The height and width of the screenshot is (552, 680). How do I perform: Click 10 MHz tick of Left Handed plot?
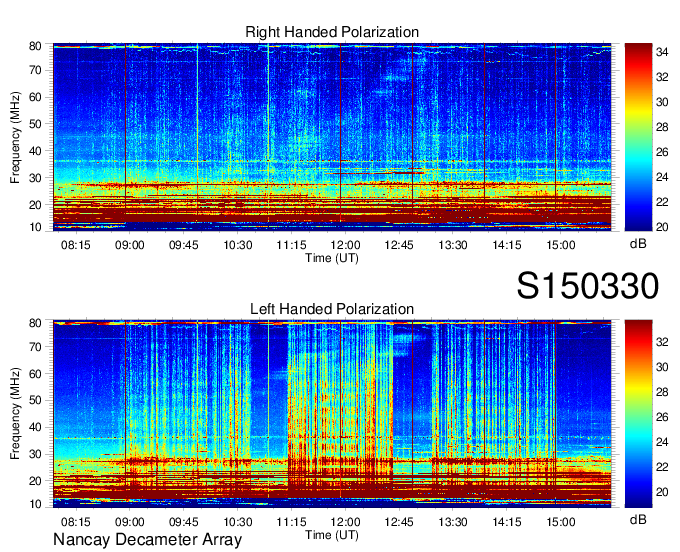(35, 504)
